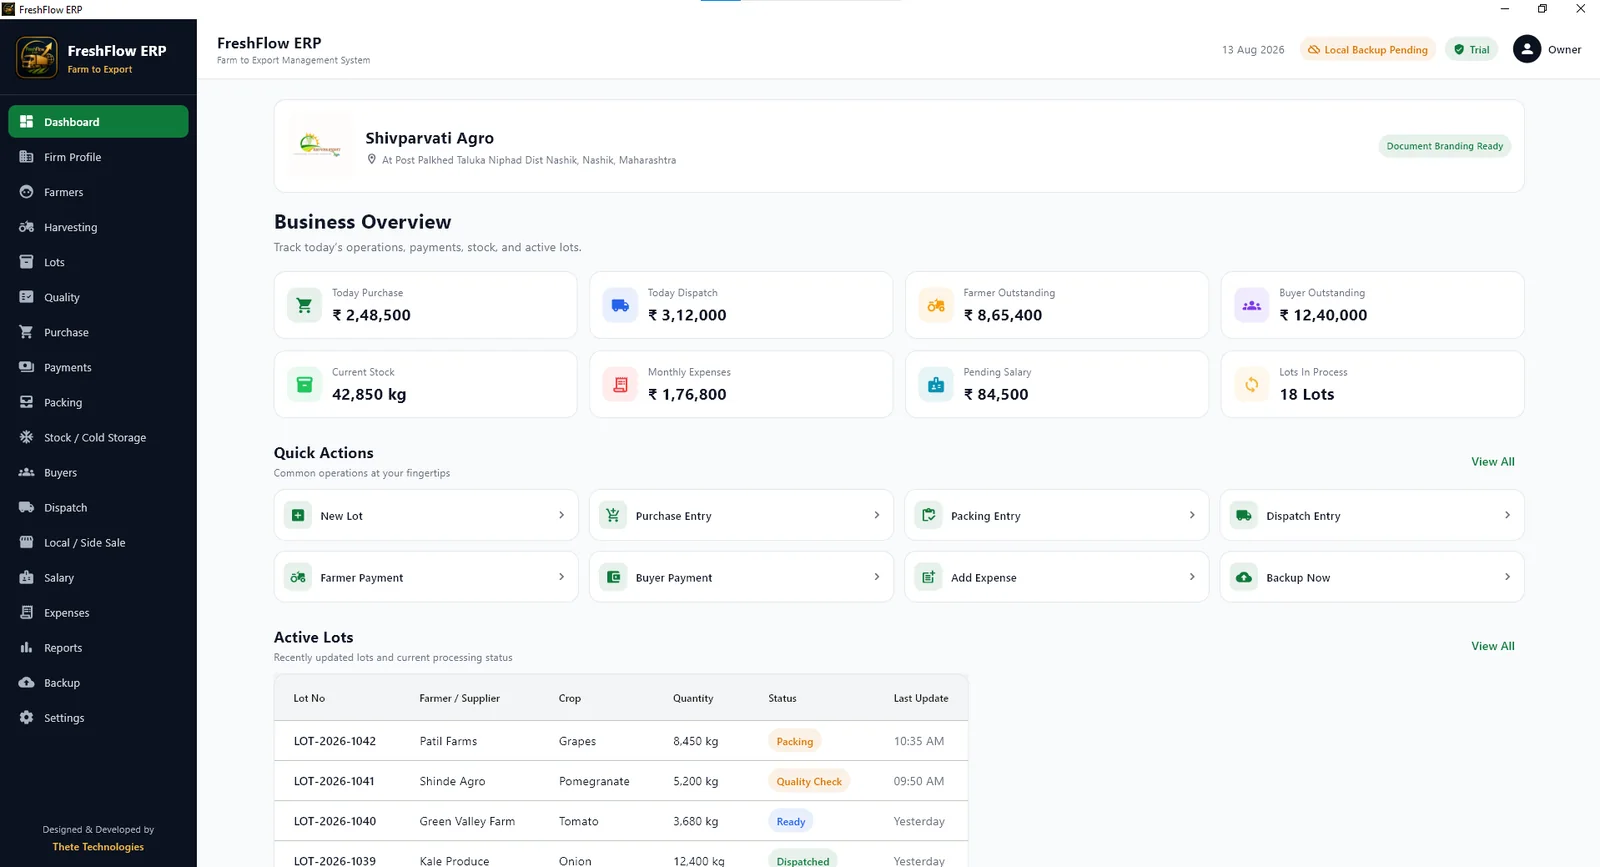Select Lots in the sidebar
The height and width of the screenshot is (867, 1600).
tap(98, 262)
